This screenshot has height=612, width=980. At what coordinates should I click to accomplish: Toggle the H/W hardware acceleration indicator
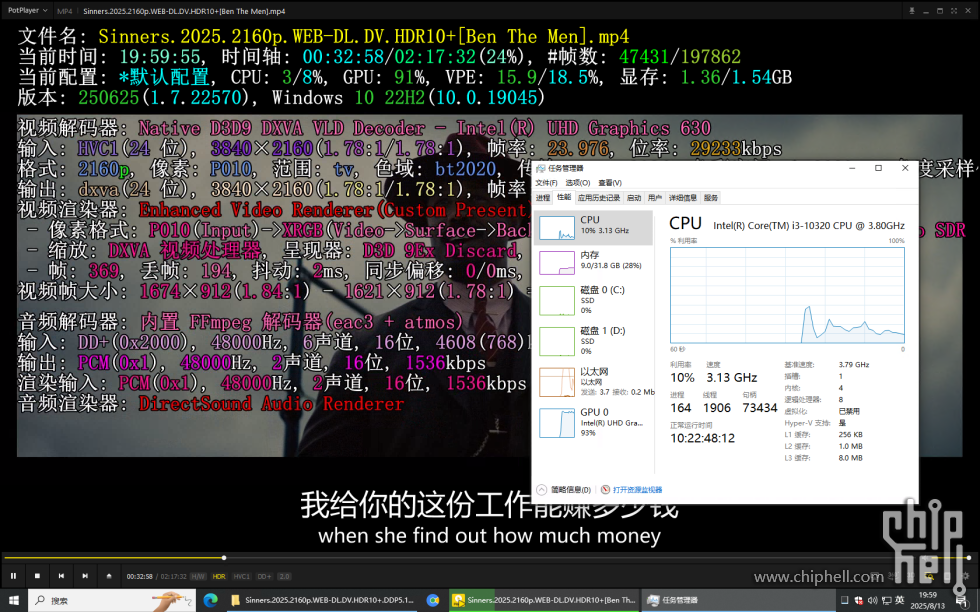pyautogui.click(x=198, y=576)
